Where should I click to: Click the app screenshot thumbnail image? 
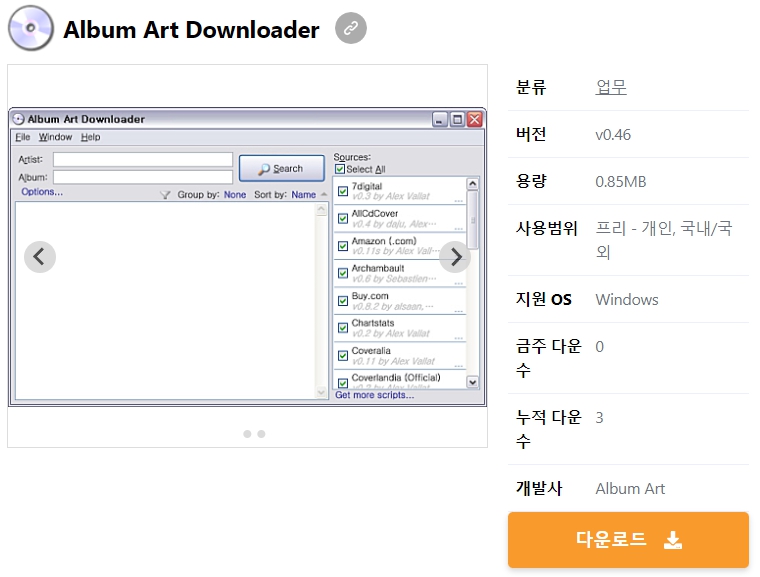point(247,257)
